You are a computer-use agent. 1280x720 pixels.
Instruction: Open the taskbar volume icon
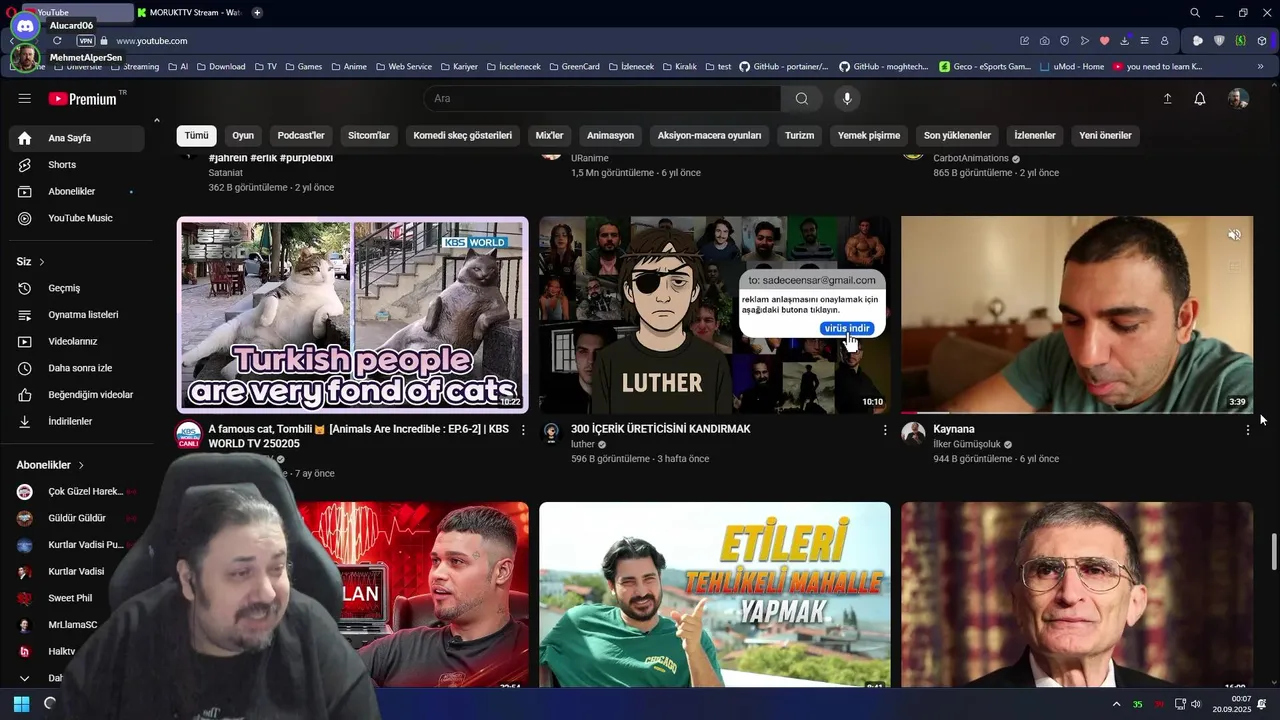[1195, 704]
